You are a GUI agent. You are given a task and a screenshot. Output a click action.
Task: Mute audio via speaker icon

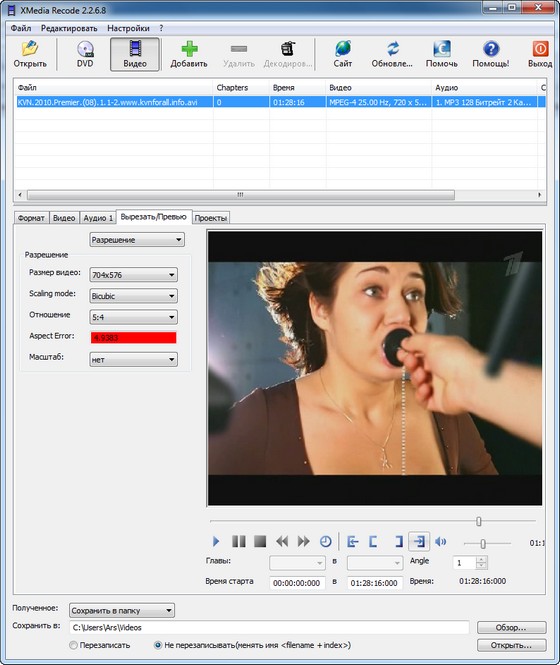pos(441,542)
